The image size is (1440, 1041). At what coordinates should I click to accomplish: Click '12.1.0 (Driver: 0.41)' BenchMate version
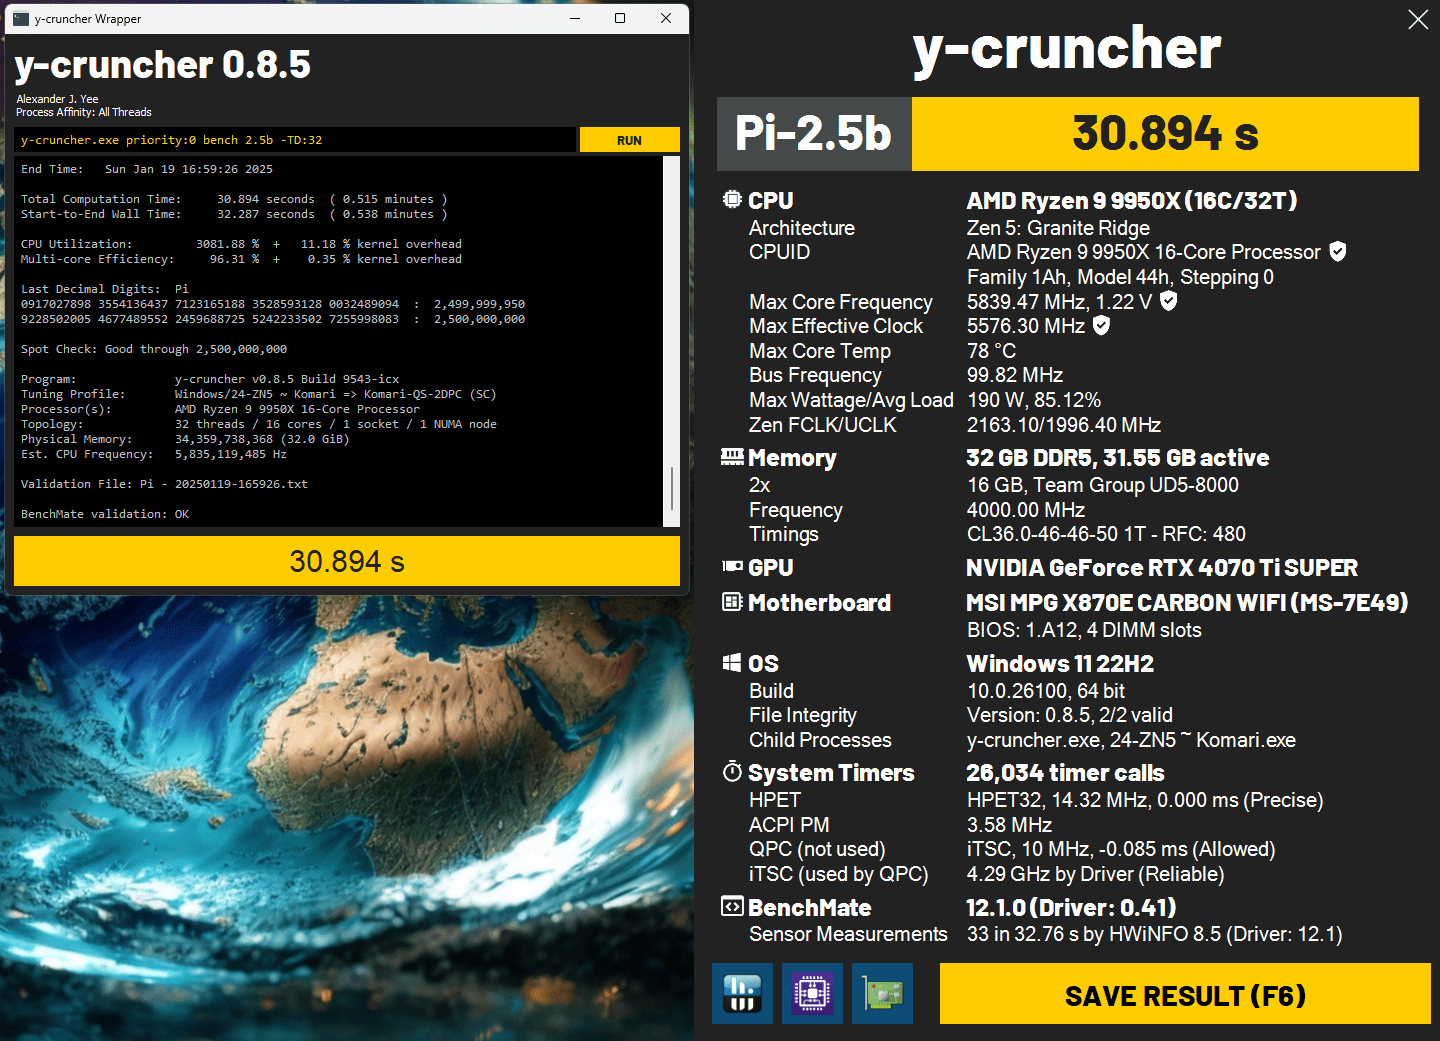[x=1071, y=908]
